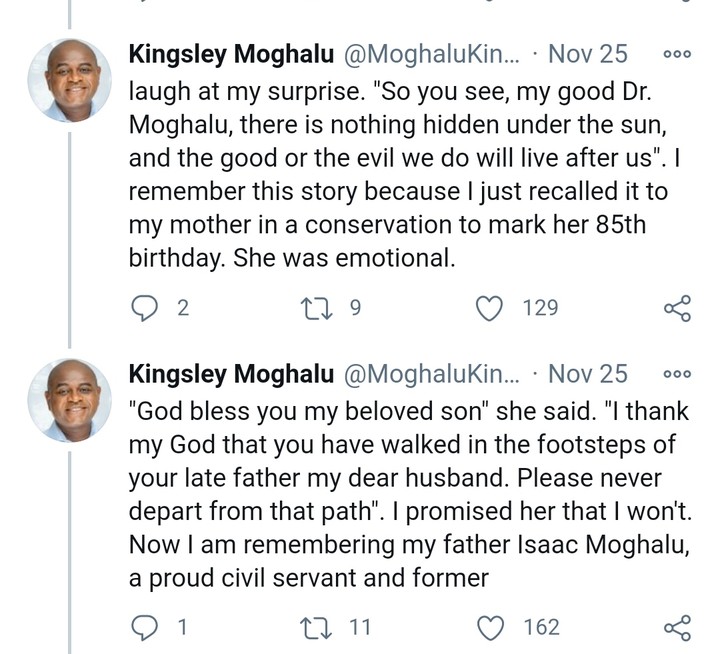Viewport: 720px width, 654px height.
Task: Like the tweet with 129 likes
Action: pos(490,308)
